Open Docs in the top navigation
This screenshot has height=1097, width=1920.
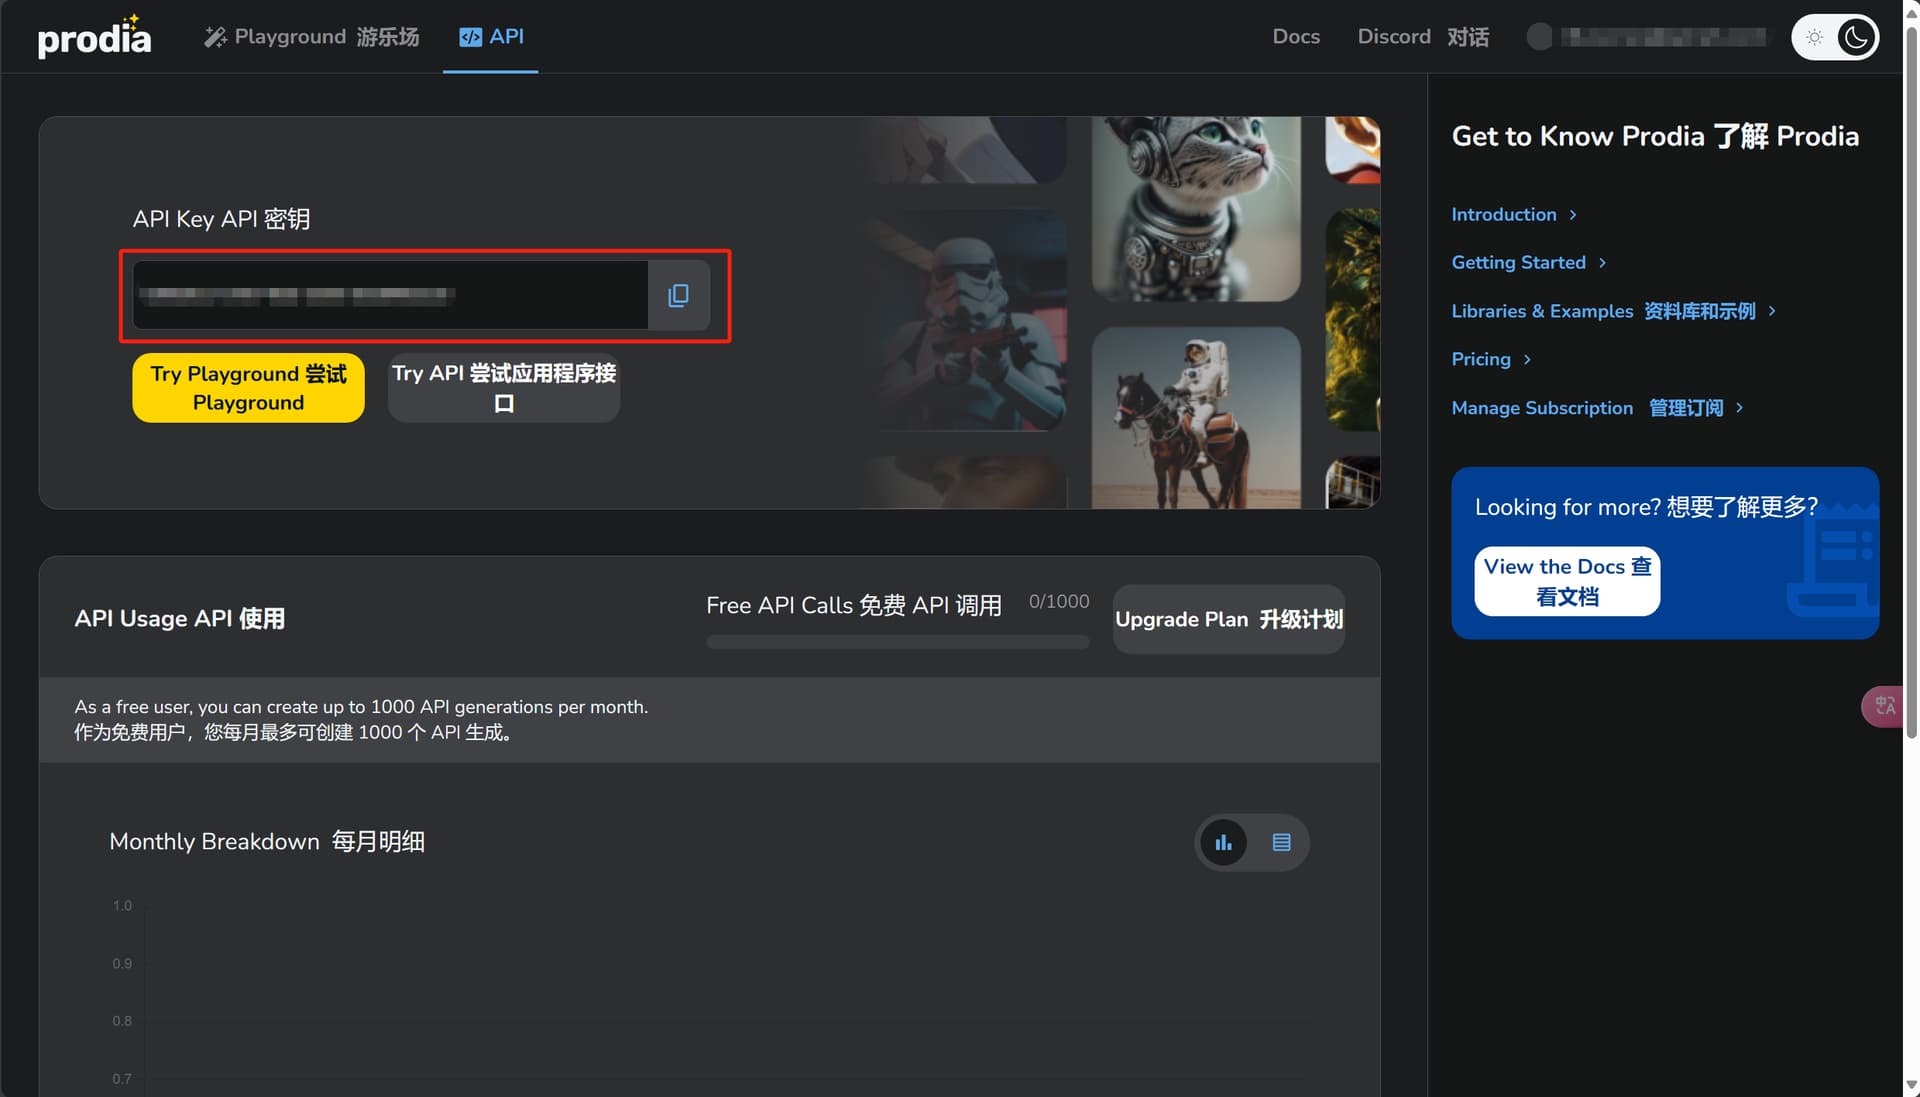click(1296, 37)
